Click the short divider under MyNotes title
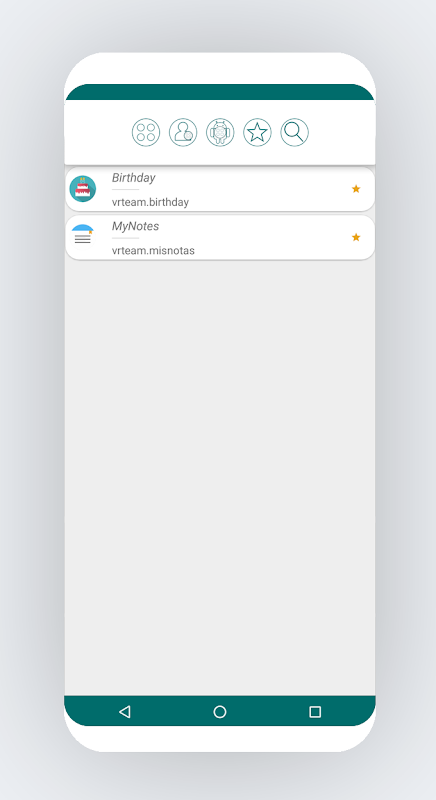The width and height of the screenshot is (436, 800). pos(125,238)
